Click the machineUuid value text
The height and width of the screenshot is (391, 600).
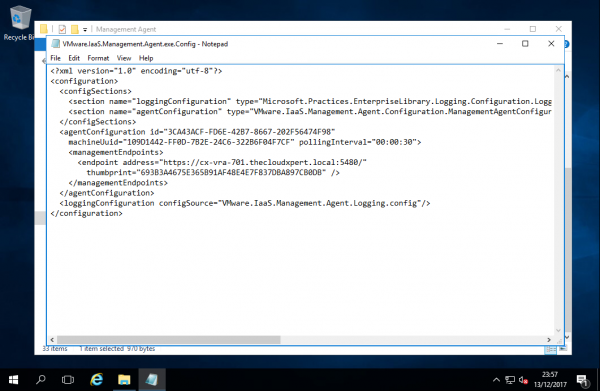[x=208, y=142]
